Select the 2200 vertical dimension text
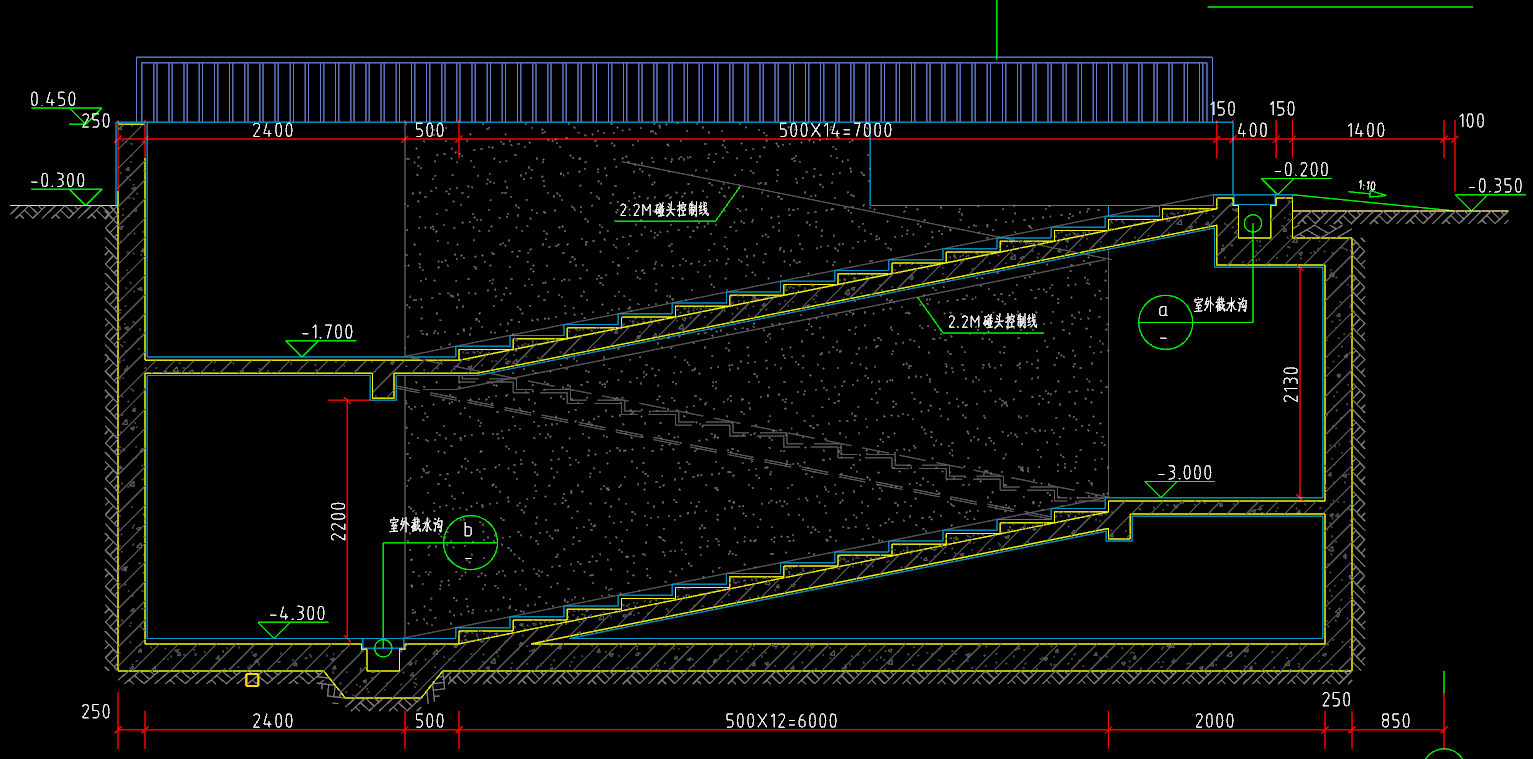 point(338,521)
